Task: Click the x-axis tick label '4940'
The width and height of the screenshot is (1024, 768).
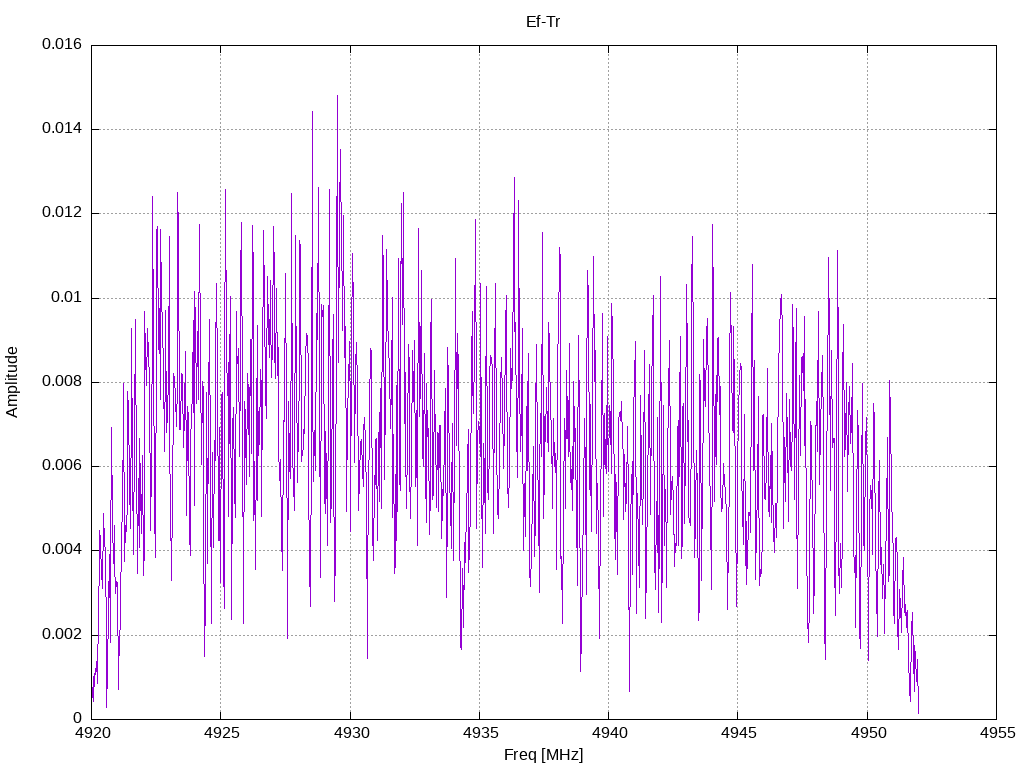Action: tap(609, 733)
